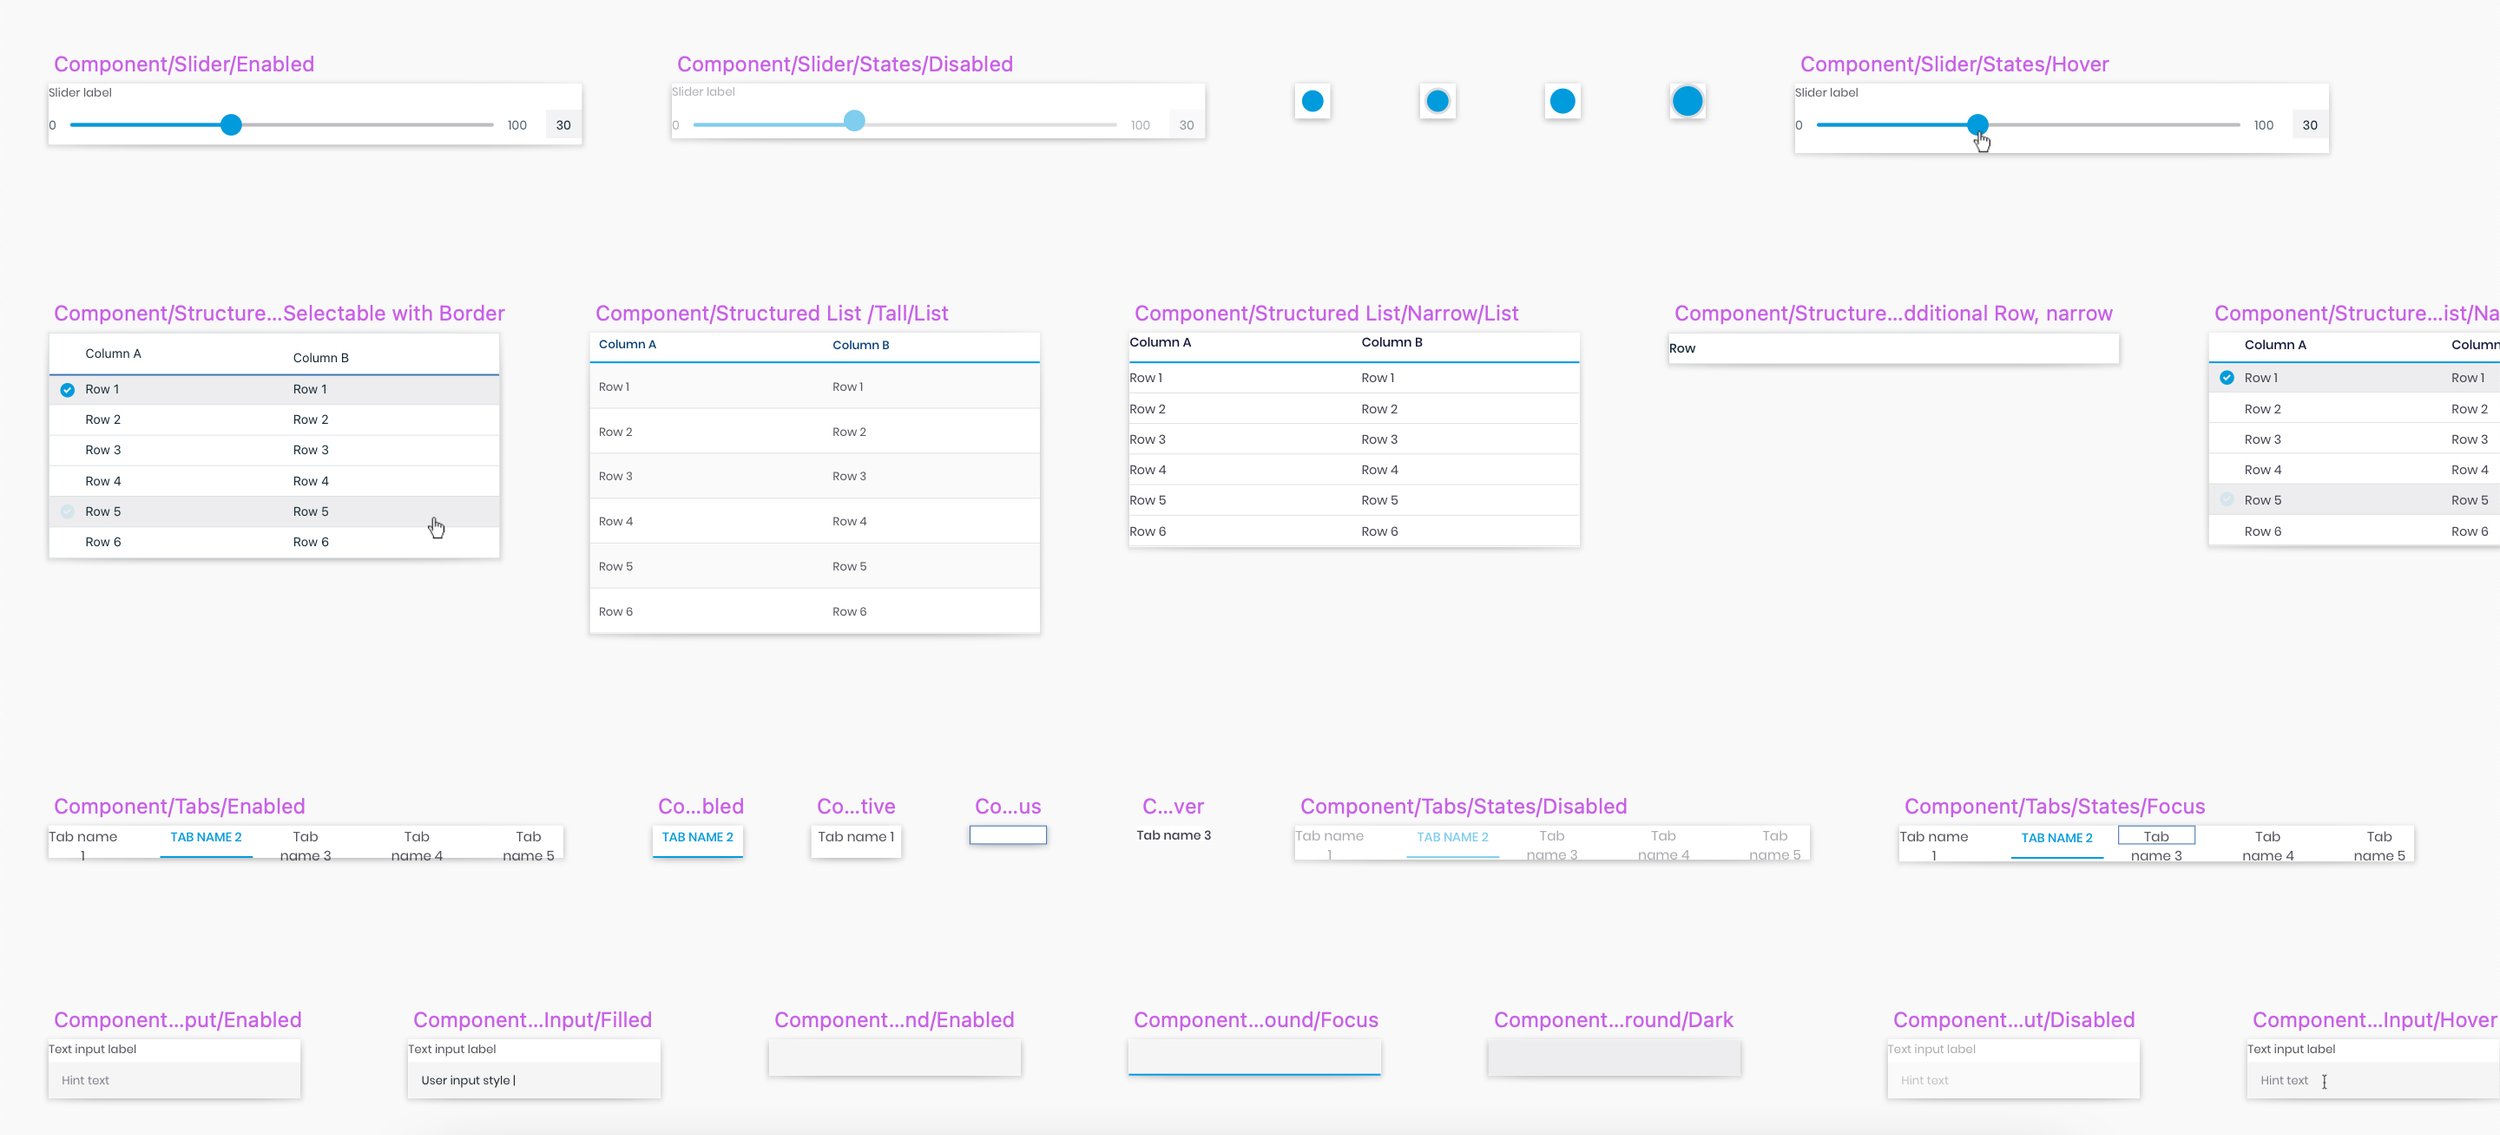The image size is (2500, 1135).
Task: Toggle faded Row 5 checkmark in Selectable with Border list
Action: coord(67,512)
